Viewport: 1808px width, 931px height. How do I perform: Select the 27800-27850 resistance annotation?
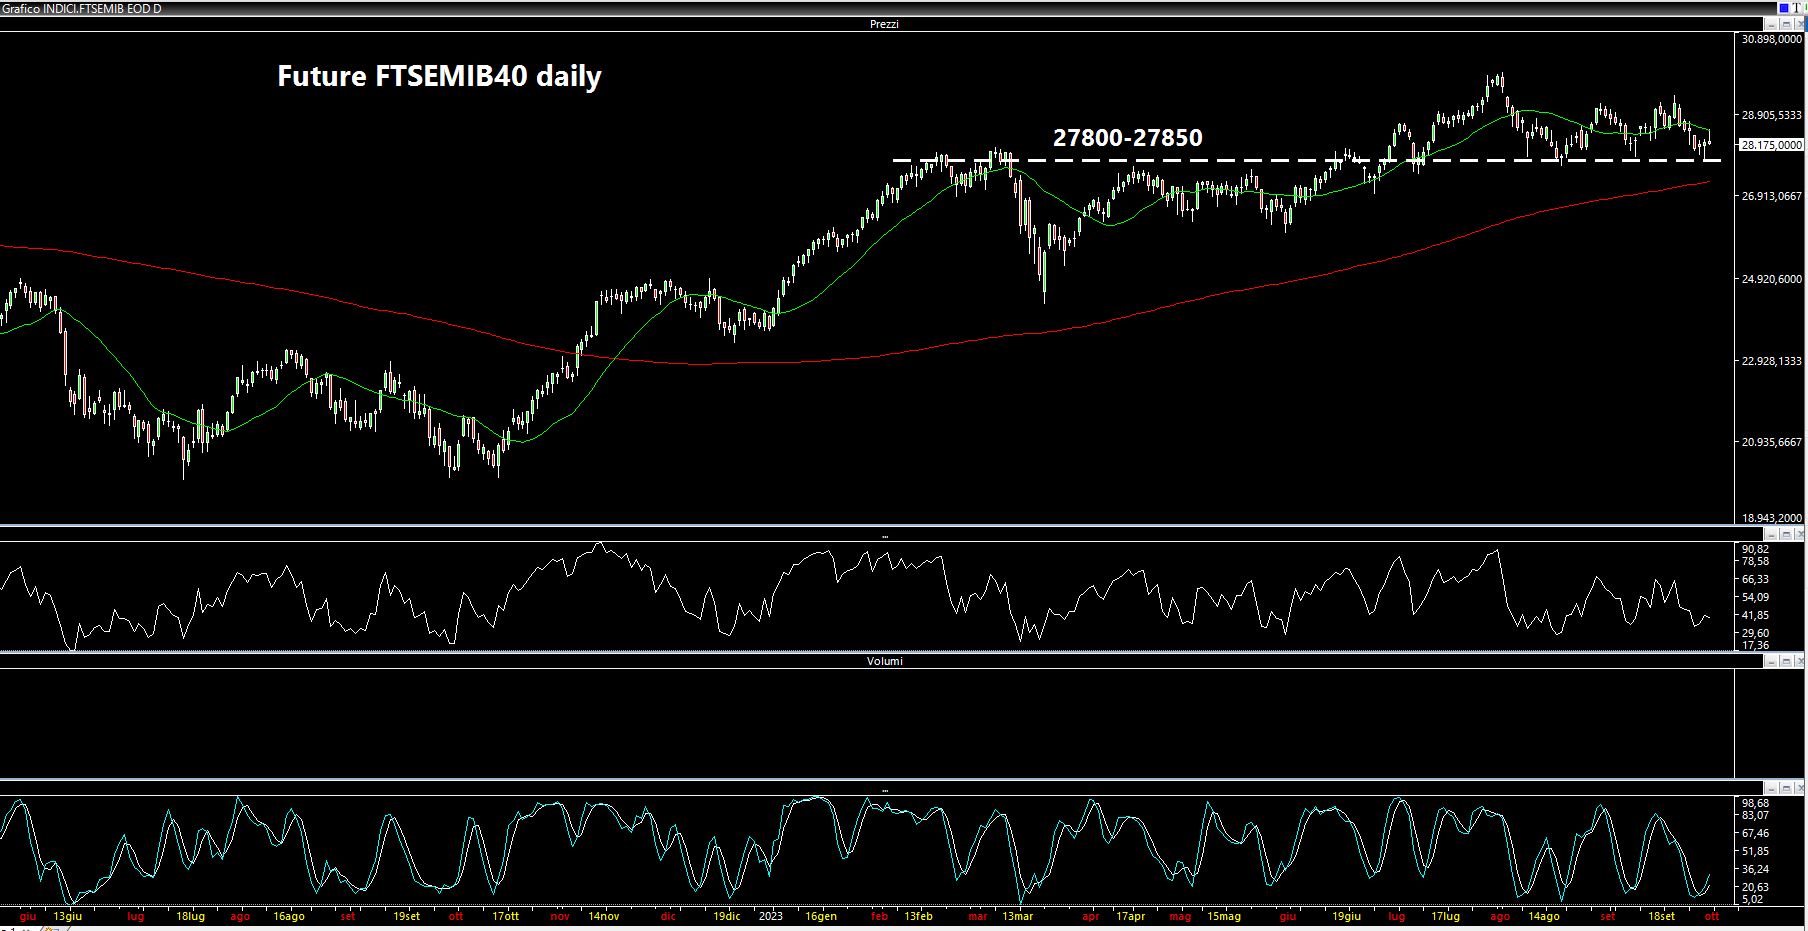pyautogui.click(x=1127, y=138)
